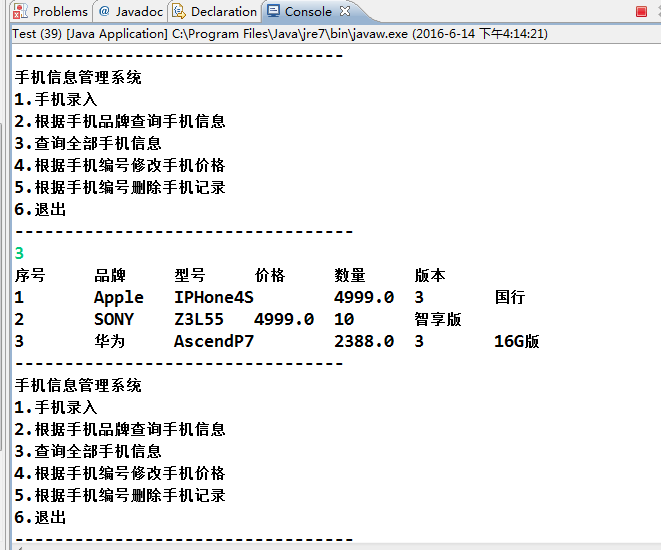Click the Console monitor icon

(x=273, y=11)
